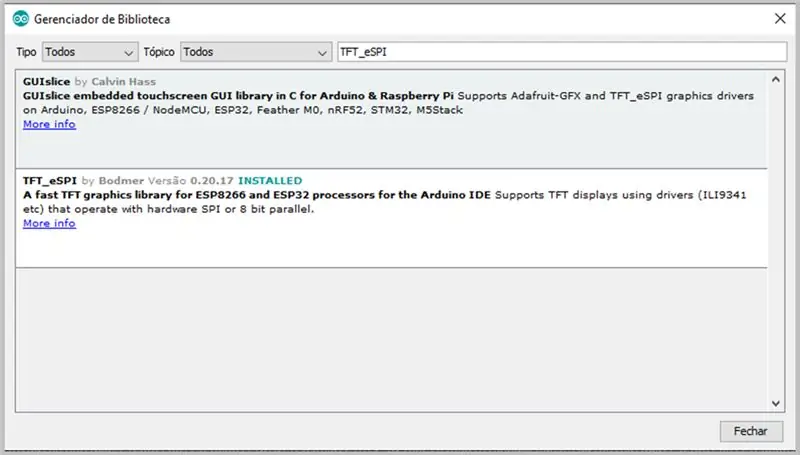This screenshot has width=800, height=455.
Task: Click the Tipo label
Action: pyautogui.click(x=26, y=52)
